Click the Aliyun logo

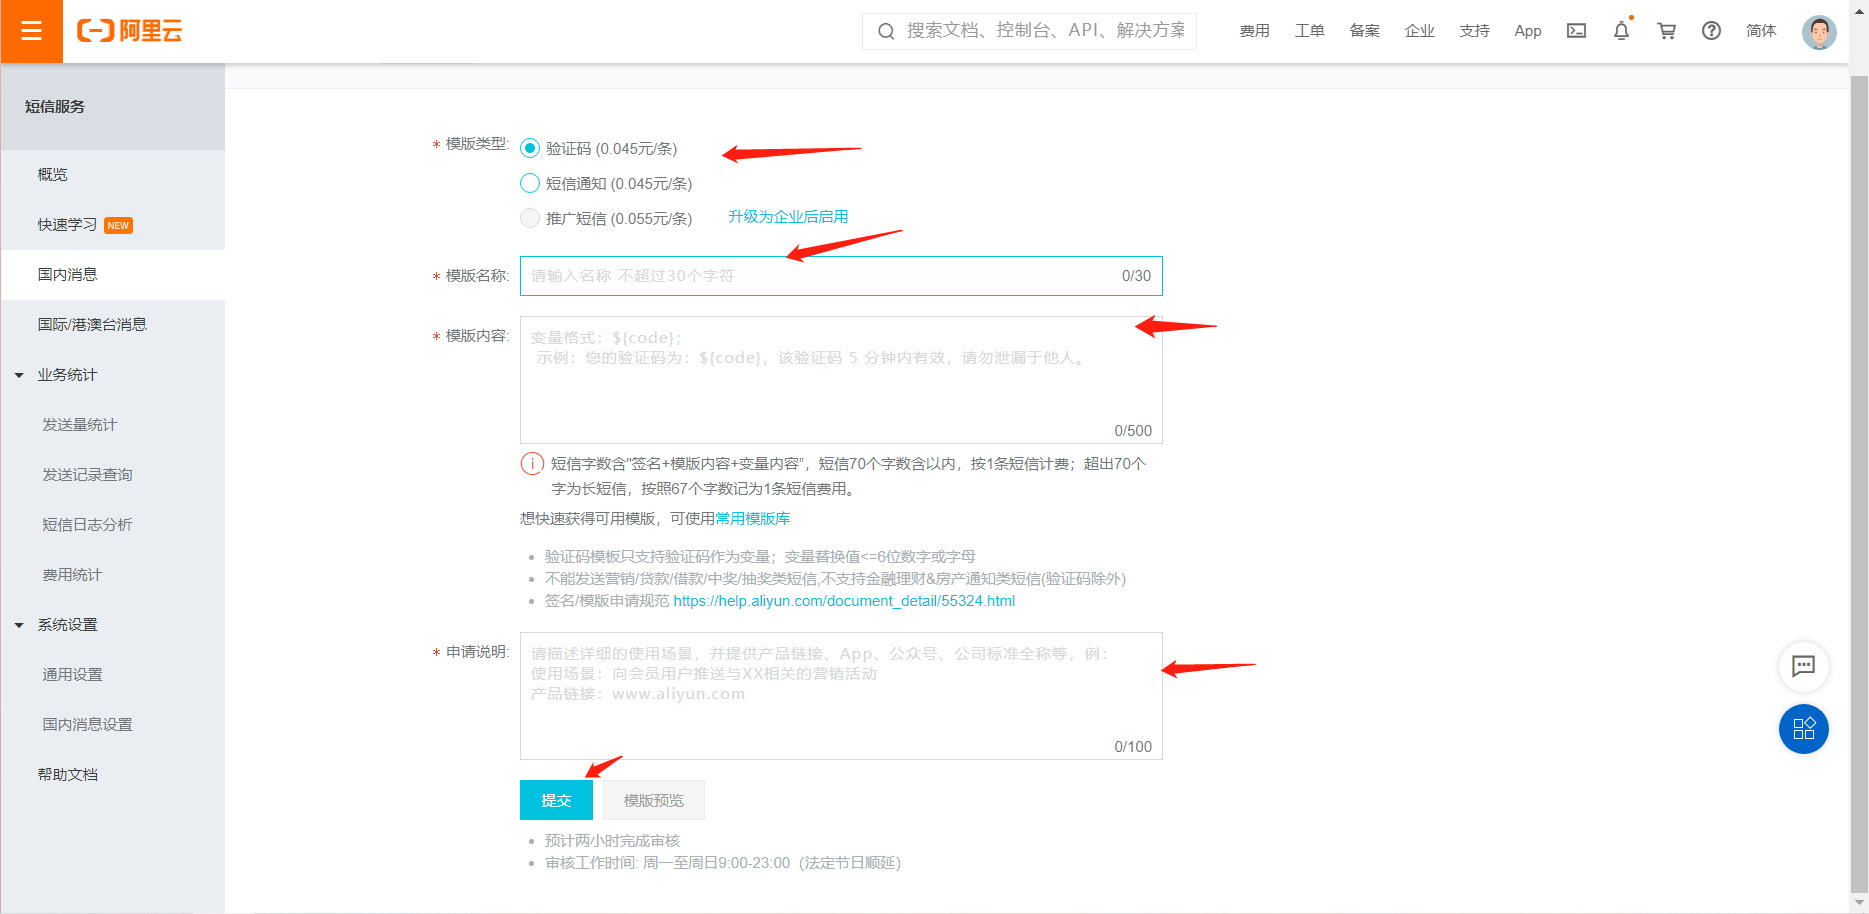tap(130, 31)
